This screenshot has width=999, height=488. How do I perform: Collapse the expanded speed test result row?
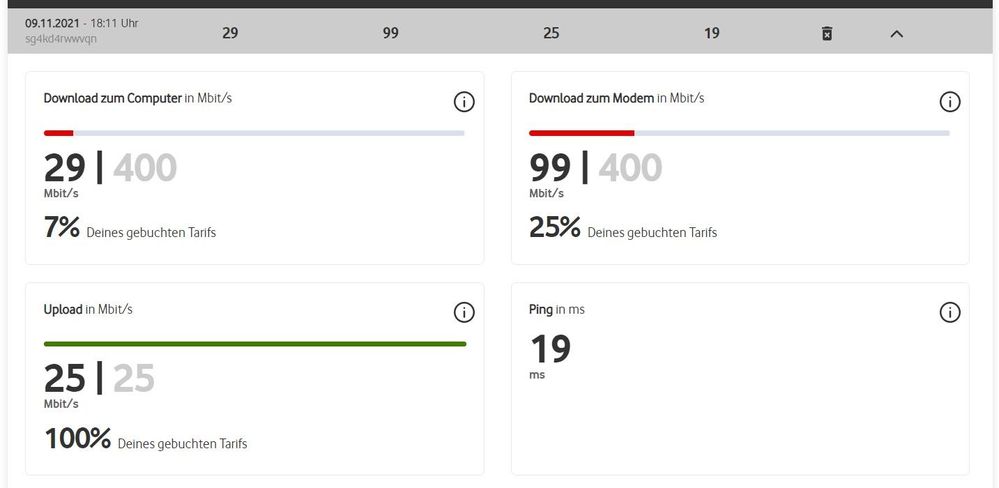tap(896, 33)
